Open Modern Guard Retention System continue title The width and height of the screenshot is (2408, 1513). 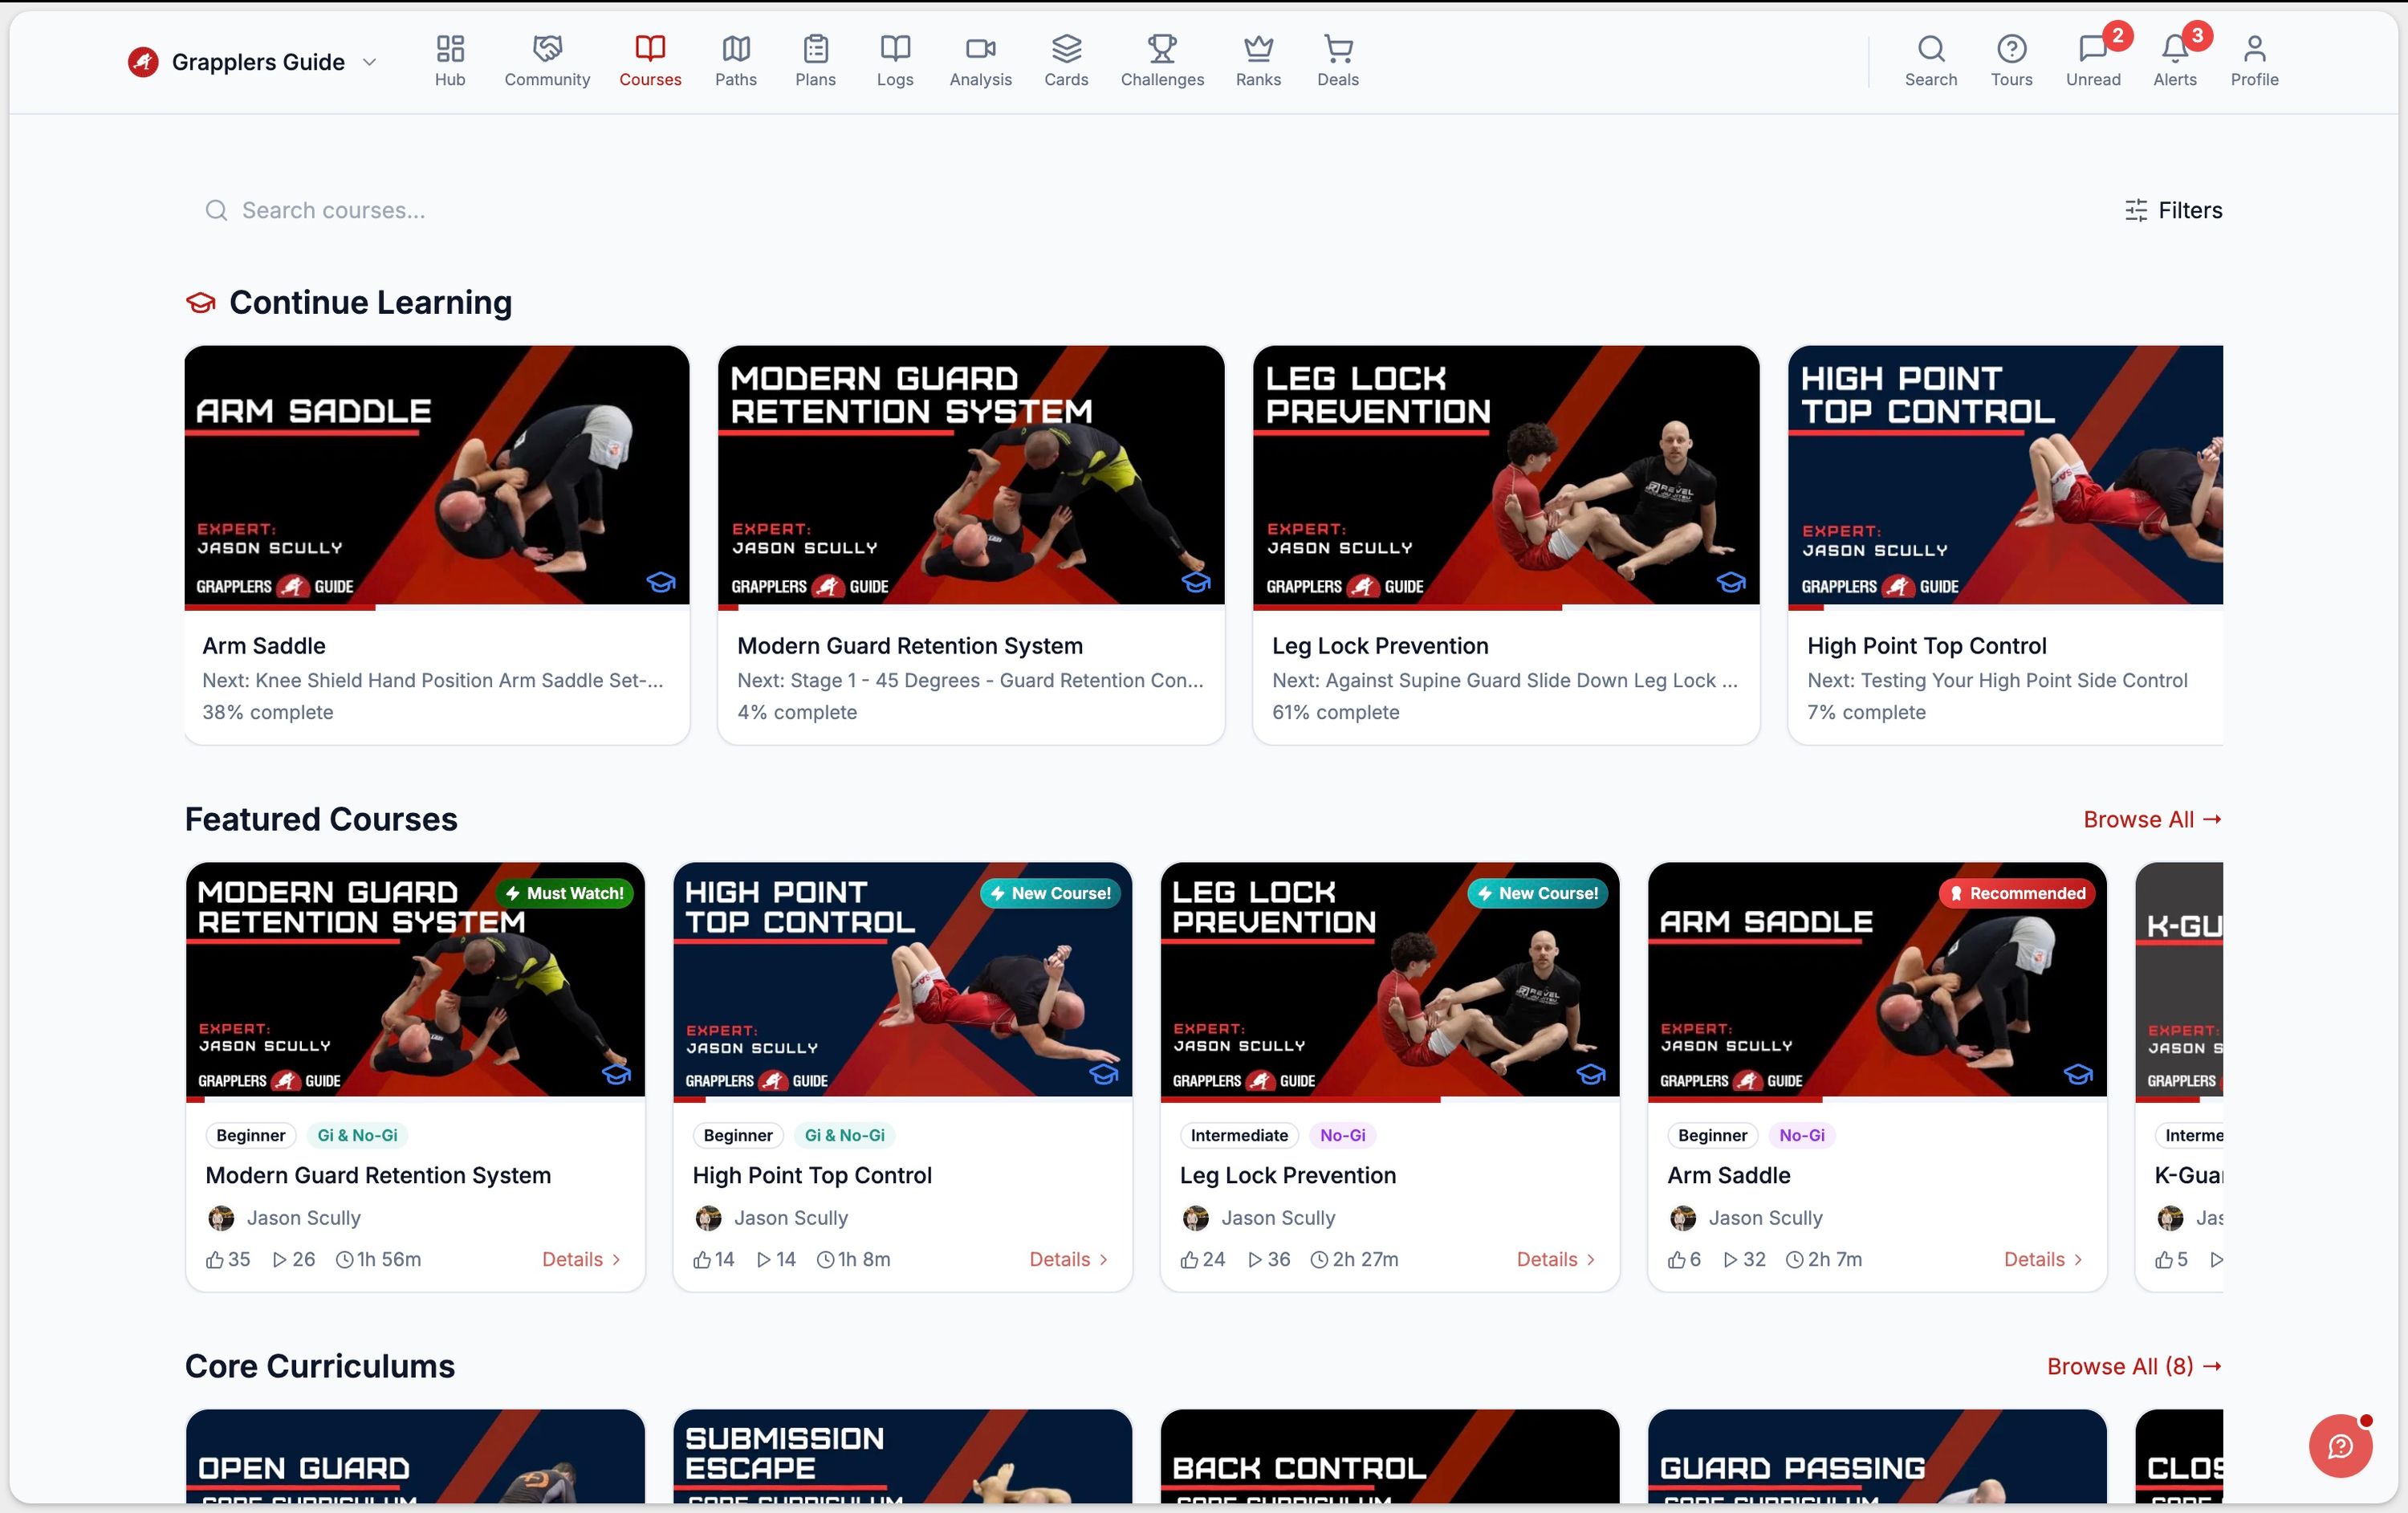pyautogui.click(x=910, y=646)
